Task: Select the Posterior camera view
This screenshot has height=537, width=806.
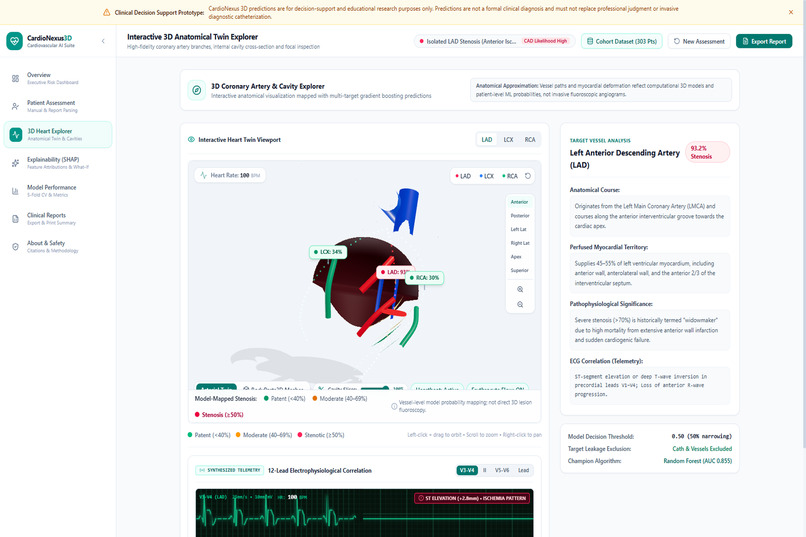Action: [520, 216]
